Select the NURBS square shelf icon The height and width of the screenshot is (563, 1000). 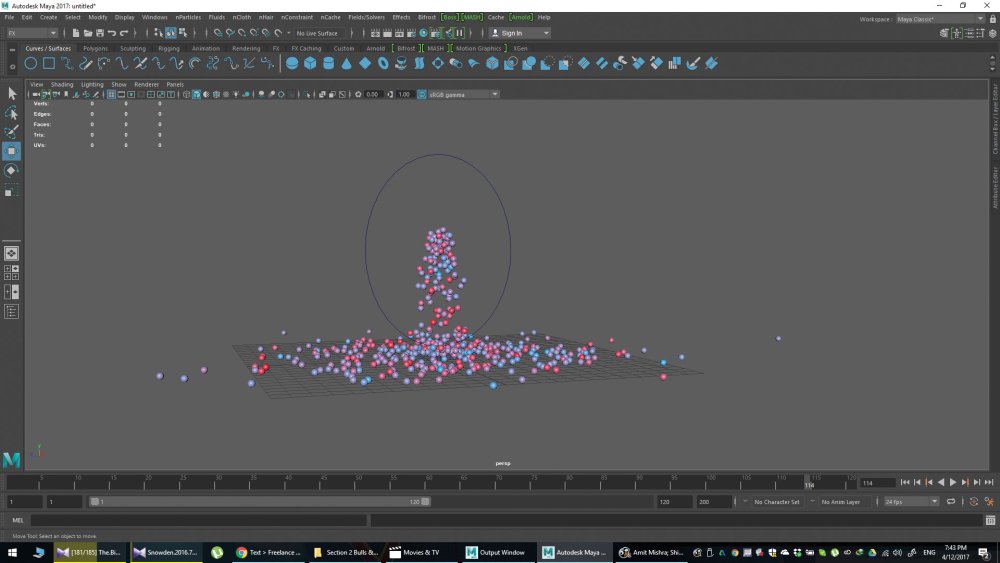pos(48,63)
